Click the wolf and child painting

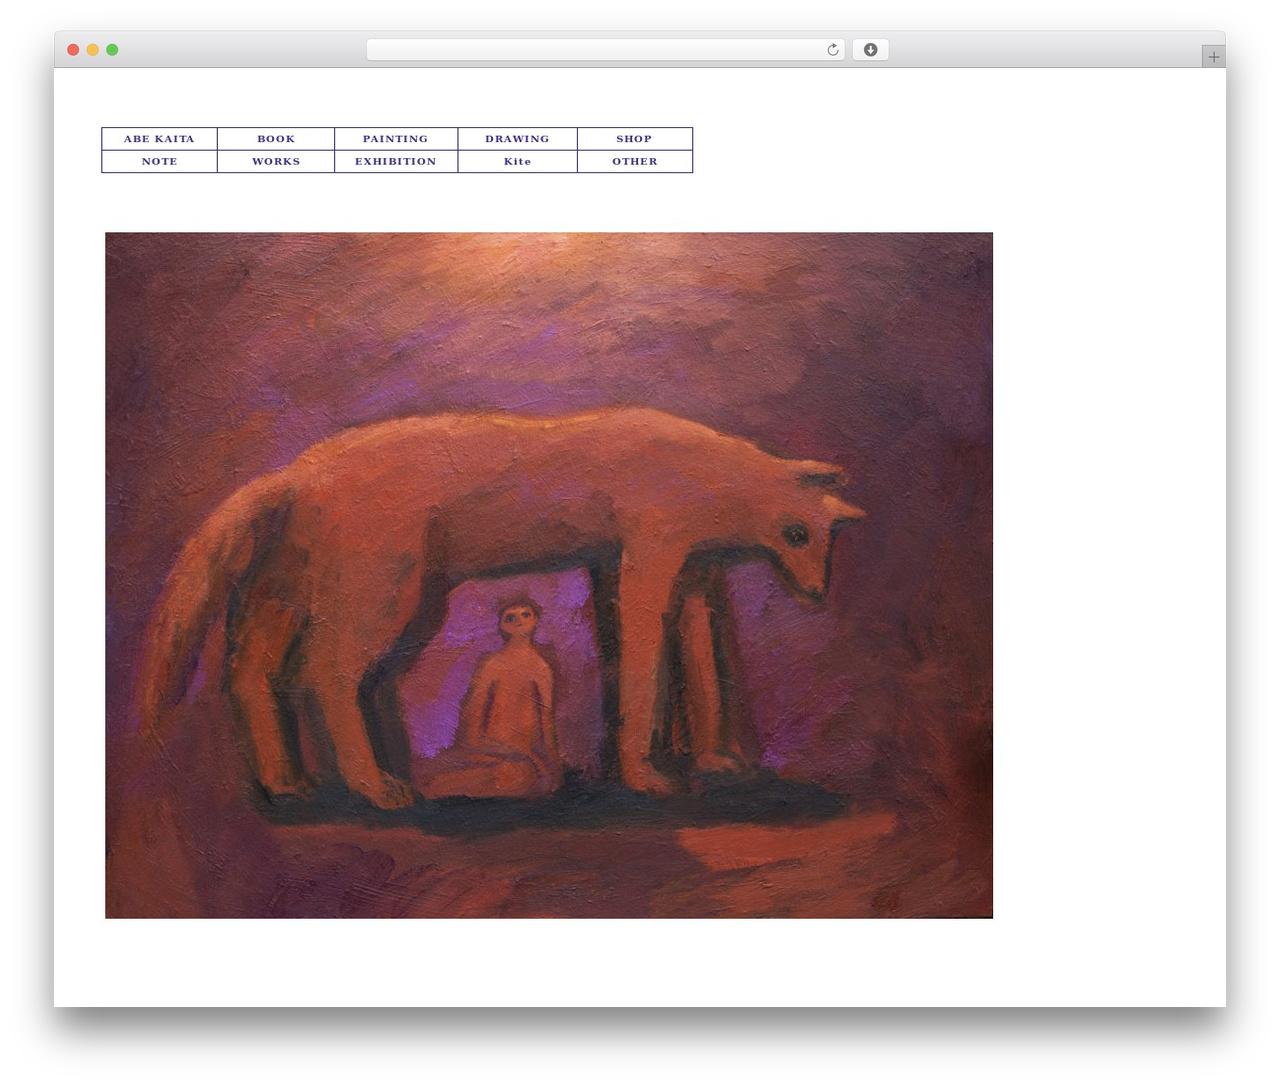click(x=549, y=575)
